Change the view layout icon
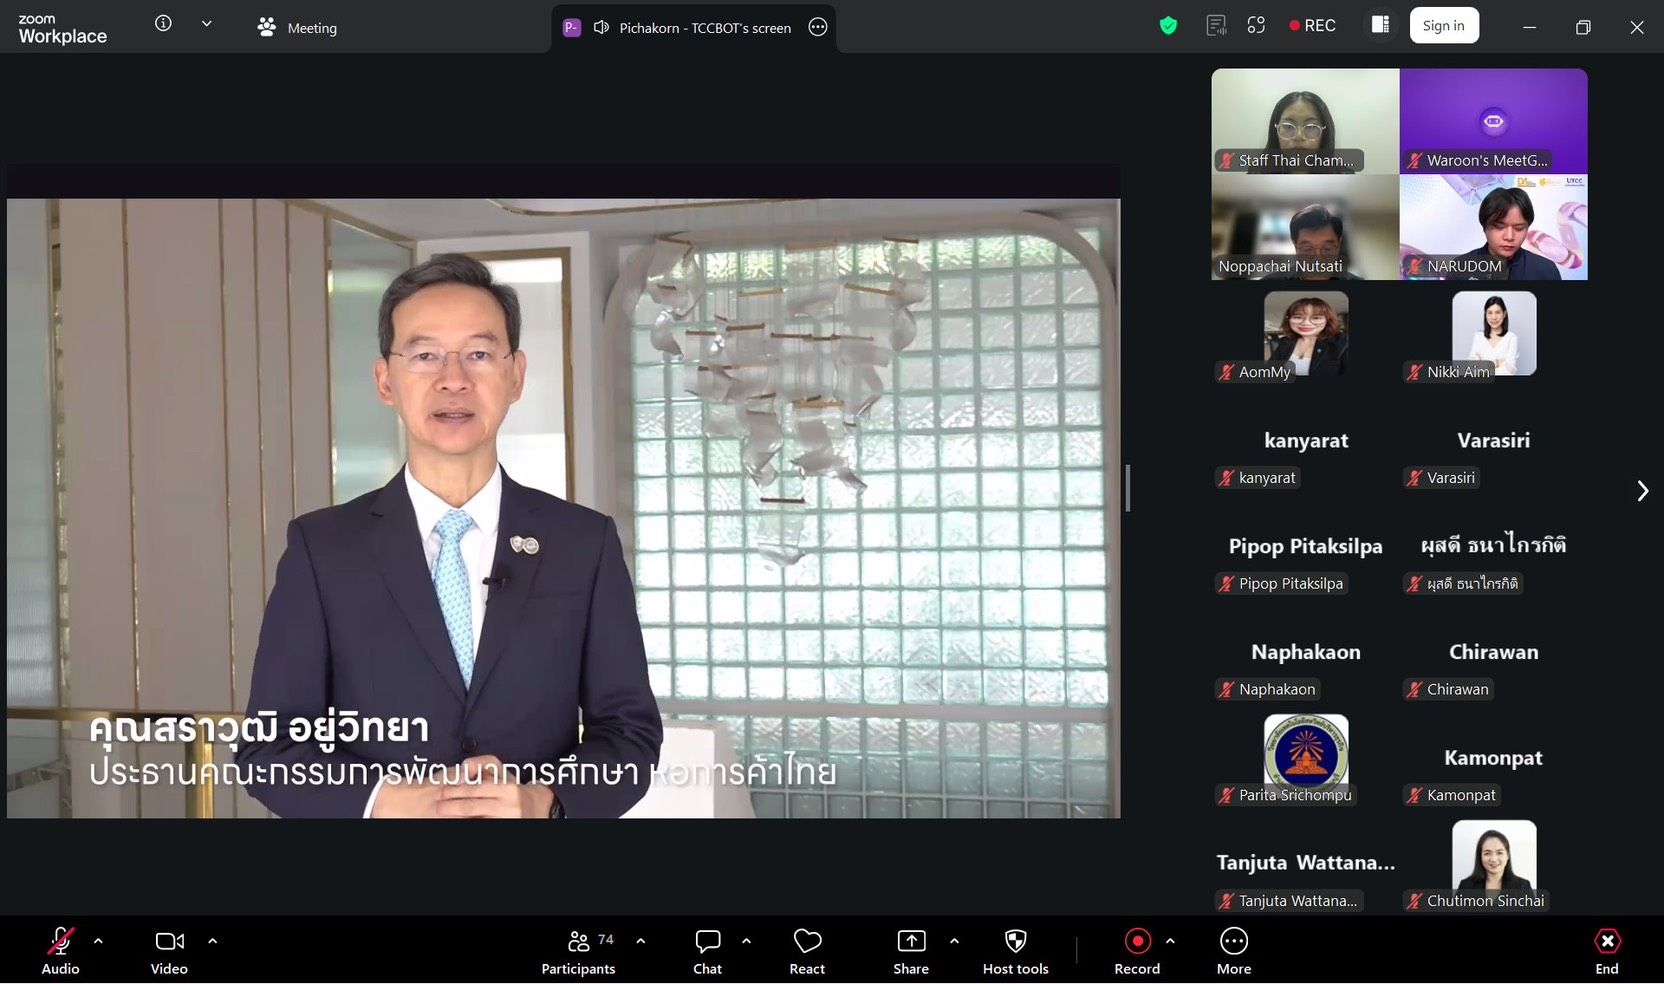 coord(1380,25)
